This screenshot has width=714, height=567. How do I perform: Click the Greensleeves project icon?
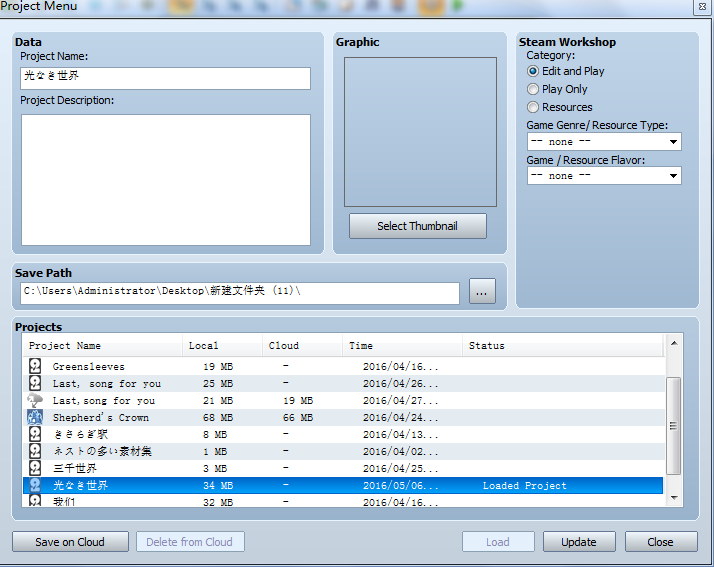tap(35, 366)
